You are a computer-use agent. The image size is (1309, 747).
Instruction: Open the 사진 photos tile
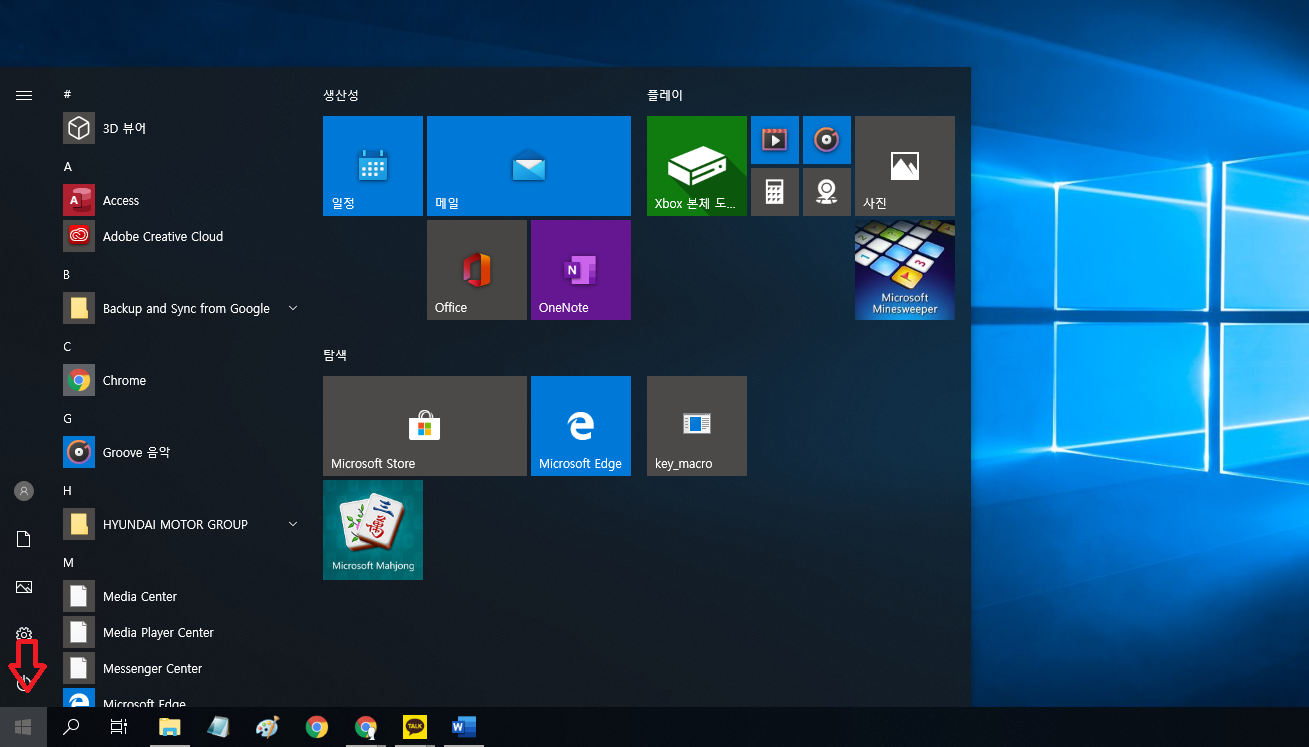905,166
